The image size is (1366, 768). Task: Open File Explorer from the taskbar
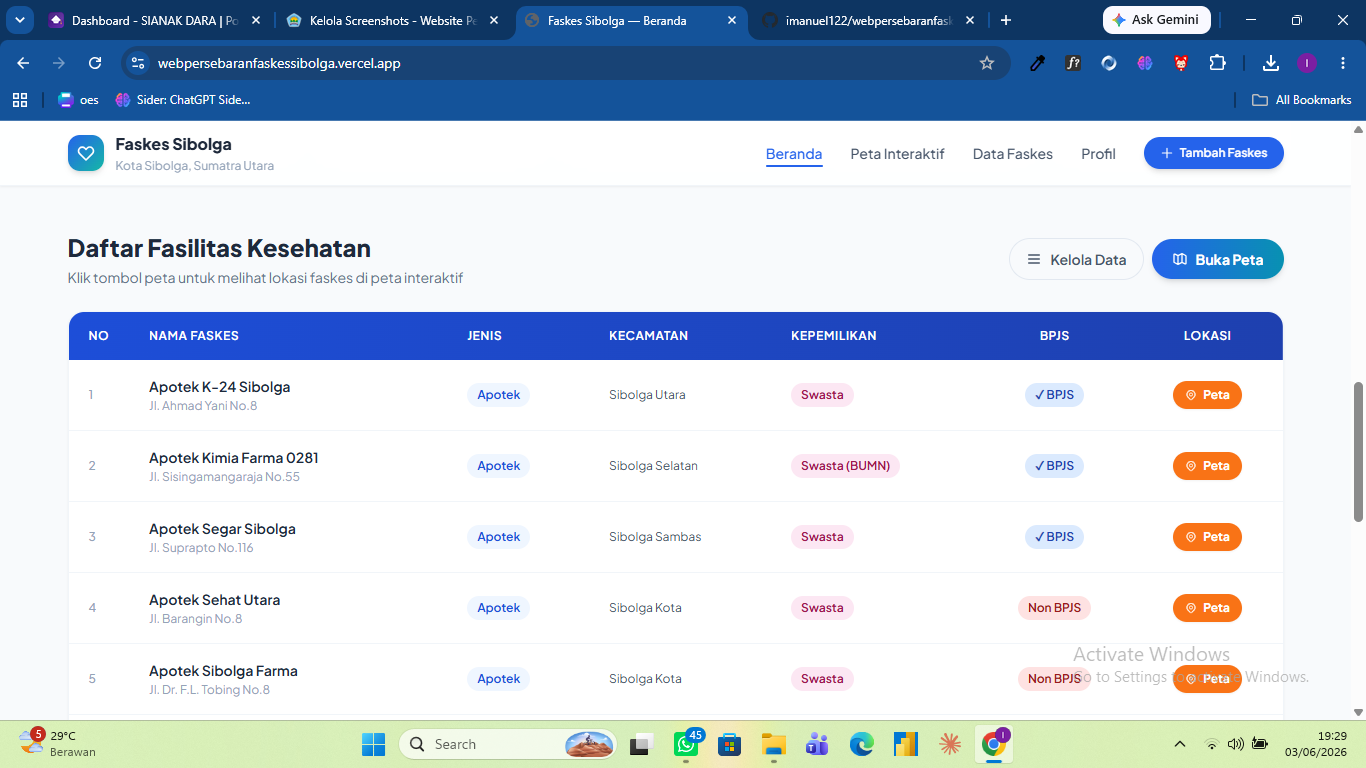pyautogui.click(x=773, y=744)
